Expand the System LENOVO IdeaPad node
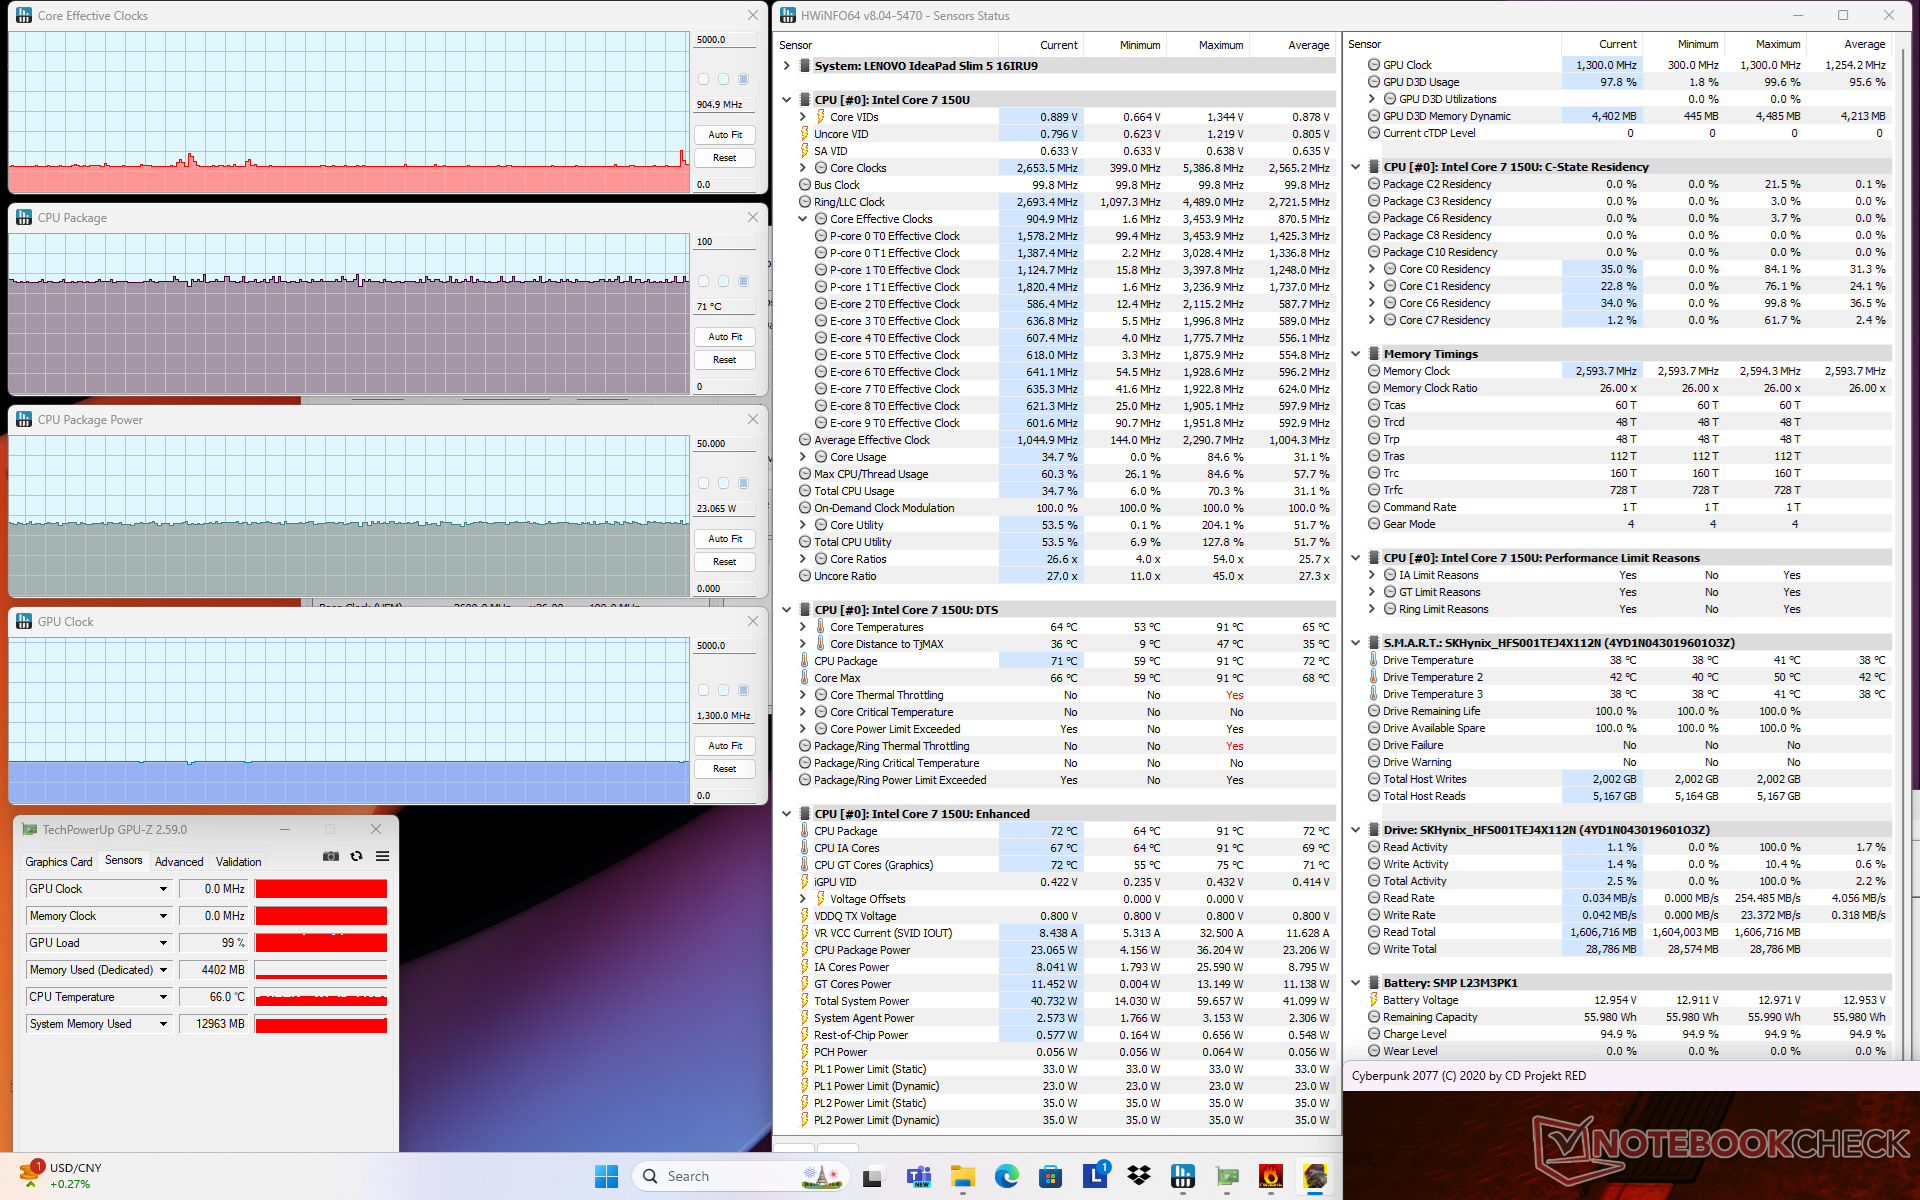 (787, 66)
